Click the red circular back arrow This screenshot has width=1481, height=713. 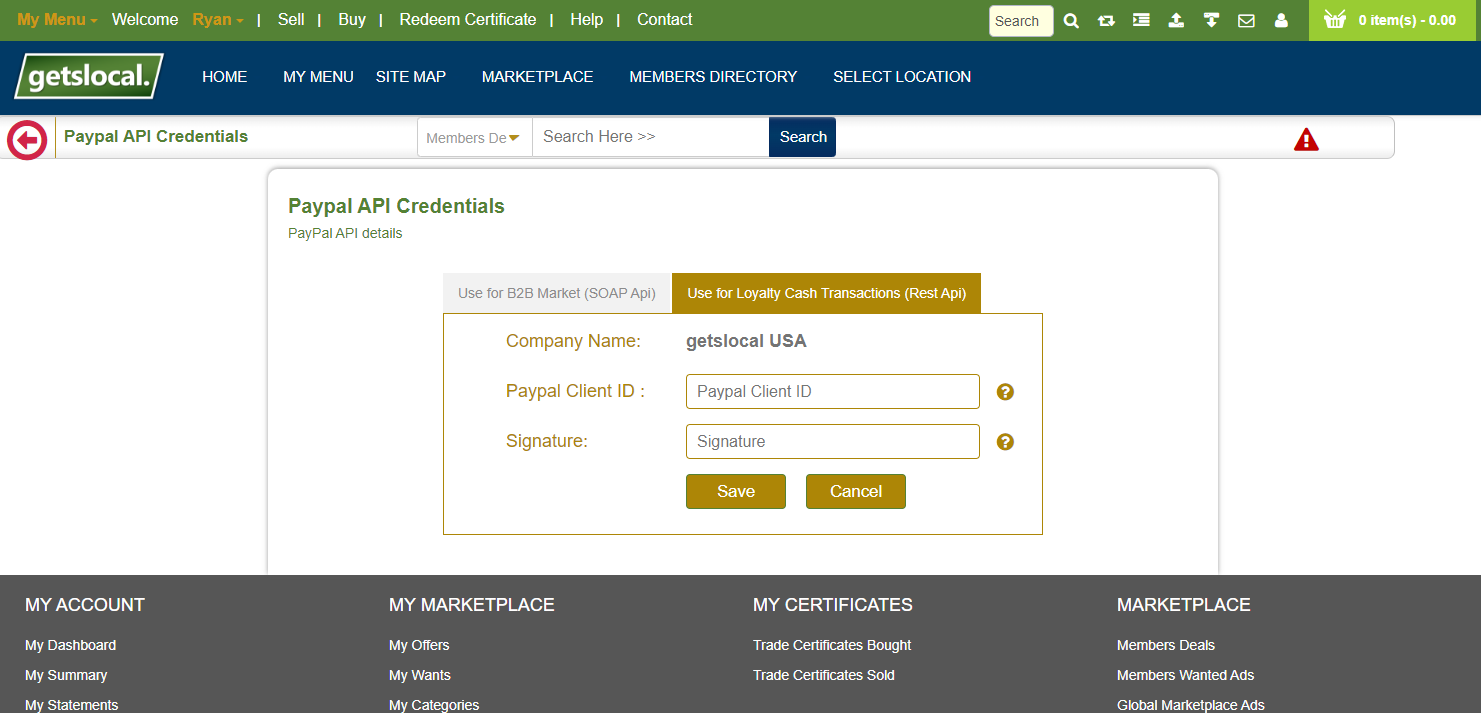click(27, 140)
